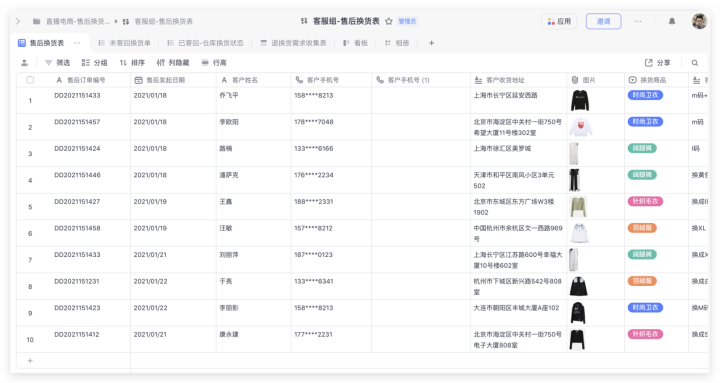
Task: Select address cell 大连市朝阳区丰城大厦A座102
Action: coord(518,313)
